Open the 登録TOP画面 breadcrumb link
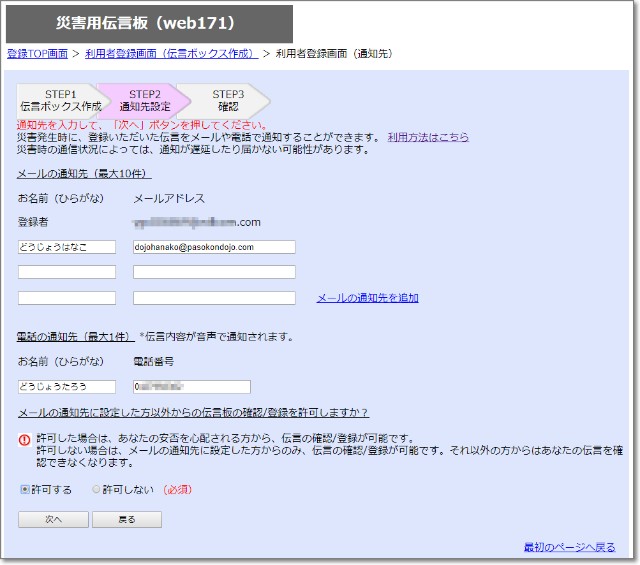The width and height of the screenshot is (640, 565). [37, 53]
